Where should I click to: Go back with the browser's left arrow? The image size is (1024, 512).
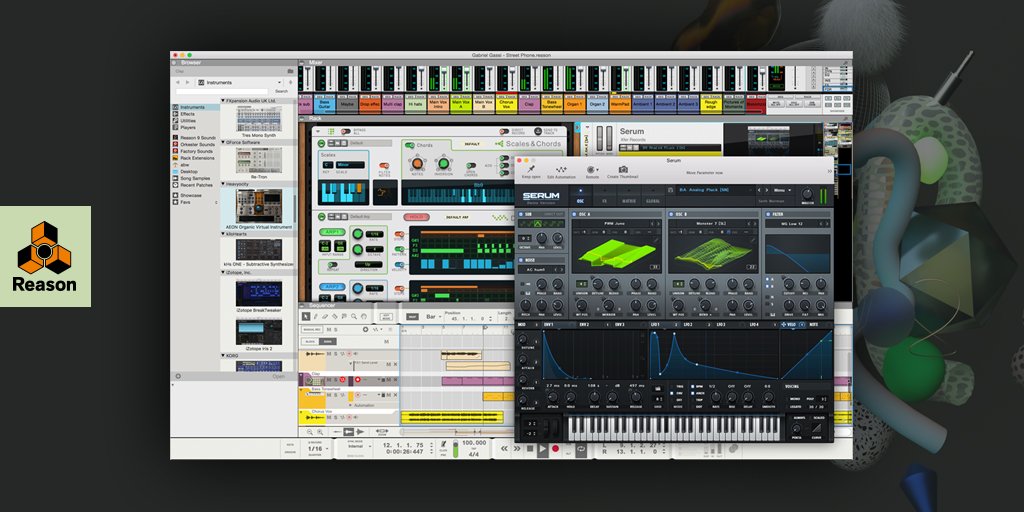(x=178, y=82)
